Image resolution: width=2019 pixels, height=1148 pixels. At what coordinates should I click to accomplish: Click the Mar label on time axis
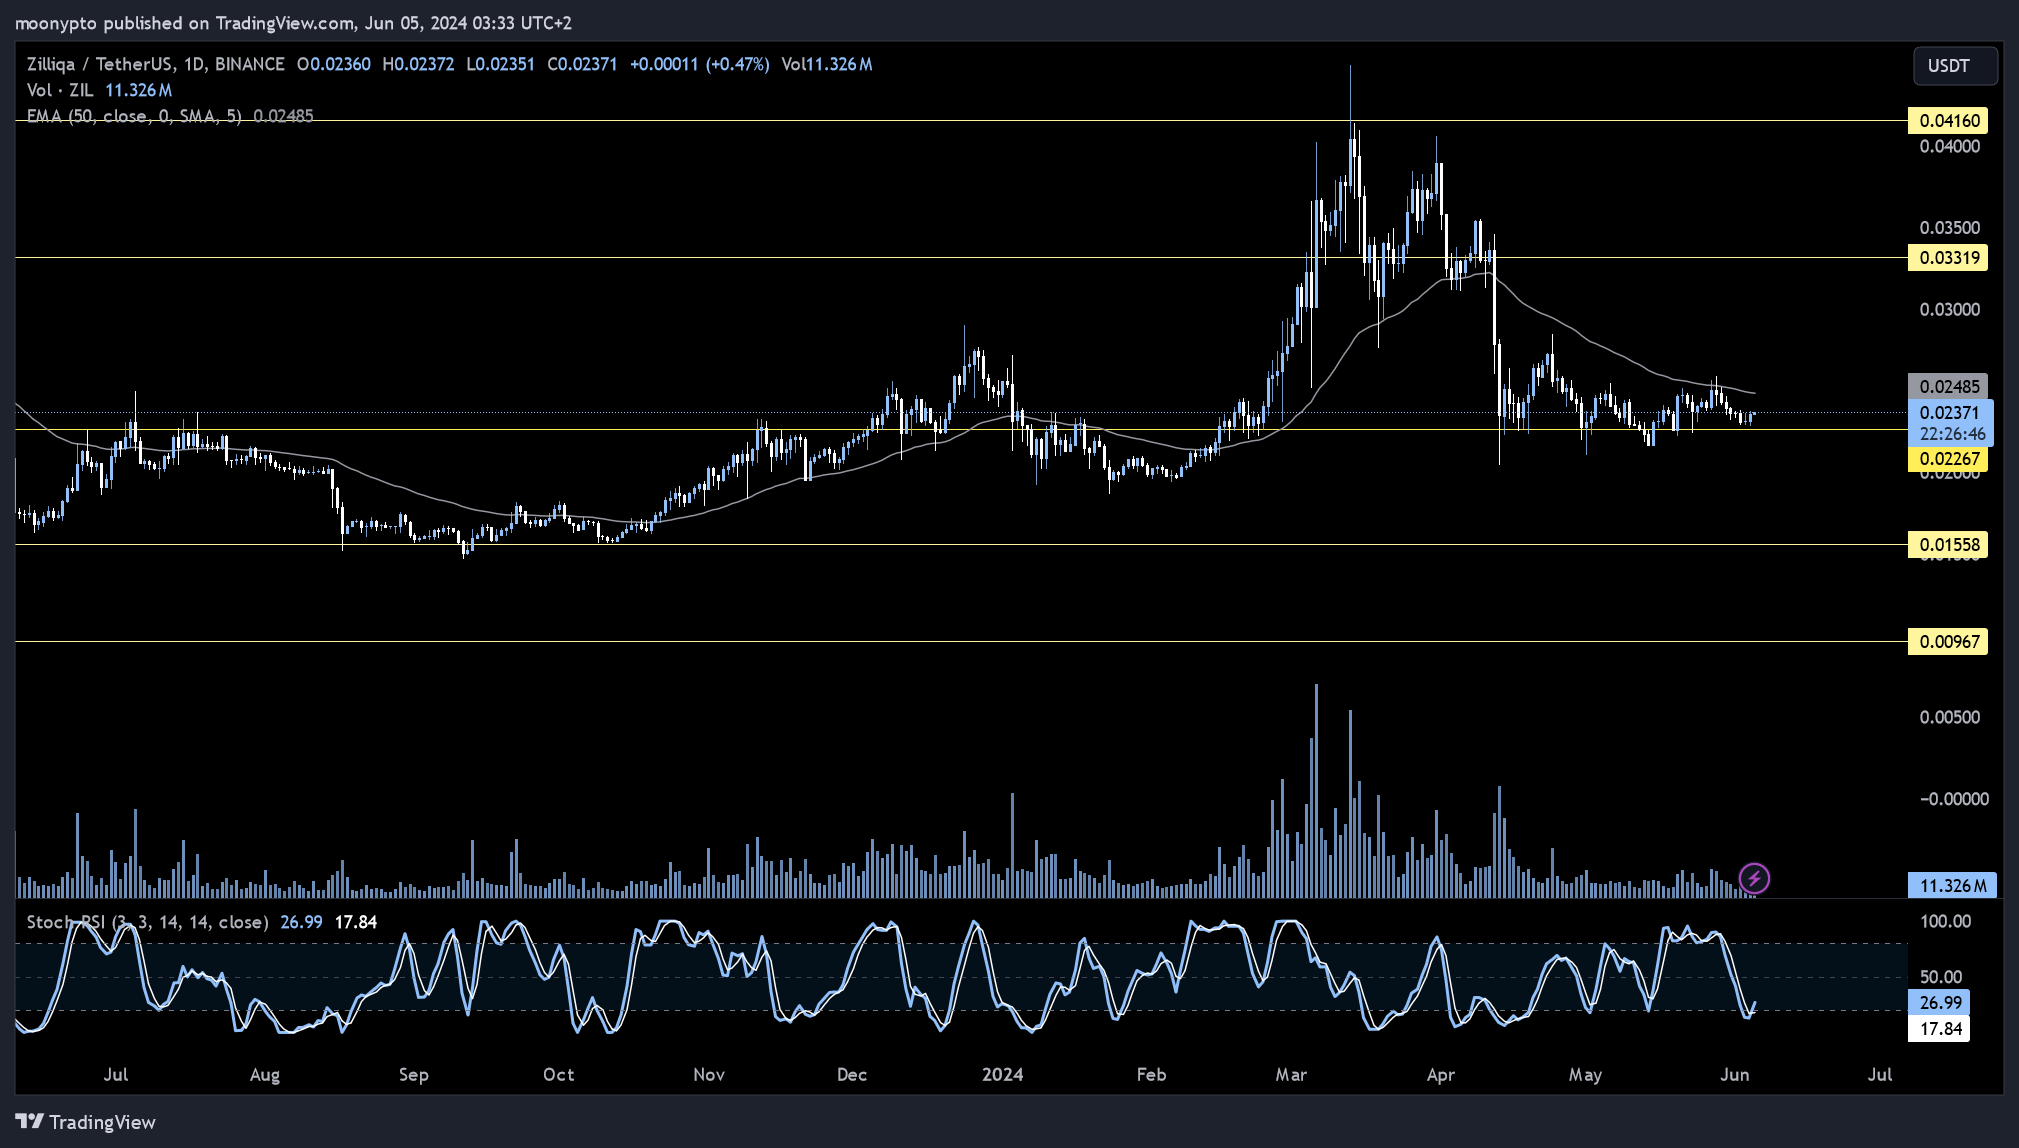click(x=1291, y=1075)
